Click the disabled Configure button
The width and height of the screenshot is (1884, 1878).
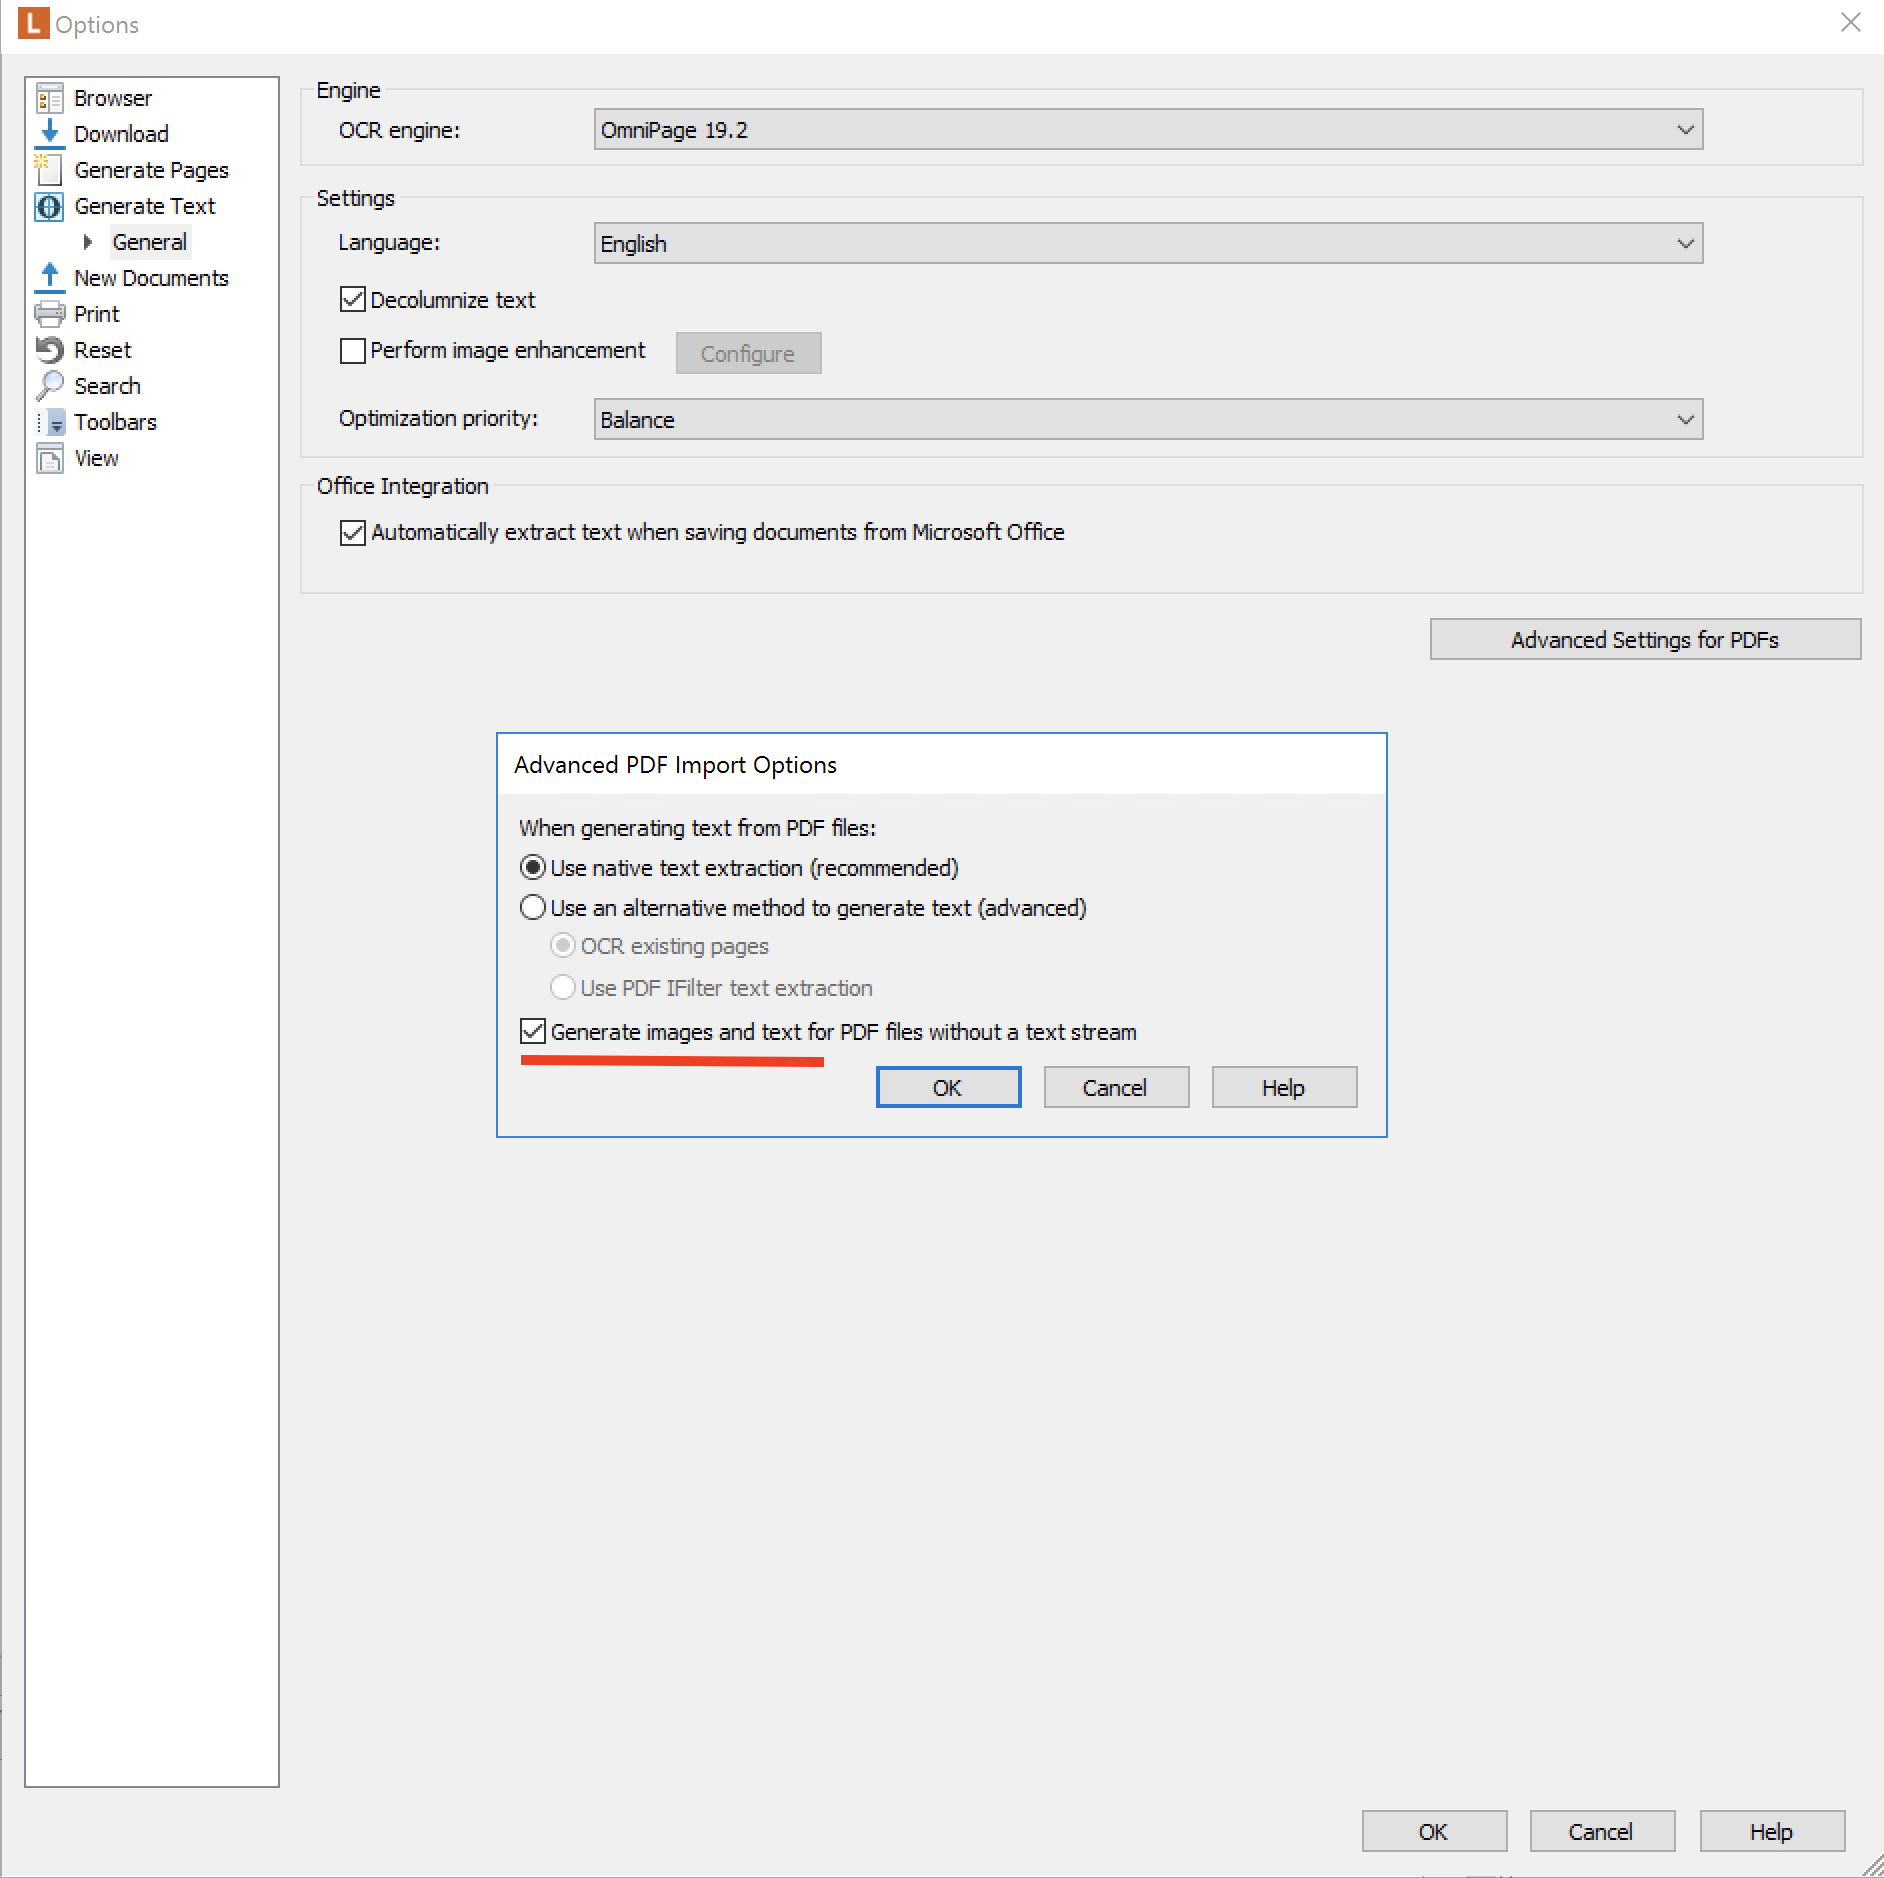coord(748,353)
